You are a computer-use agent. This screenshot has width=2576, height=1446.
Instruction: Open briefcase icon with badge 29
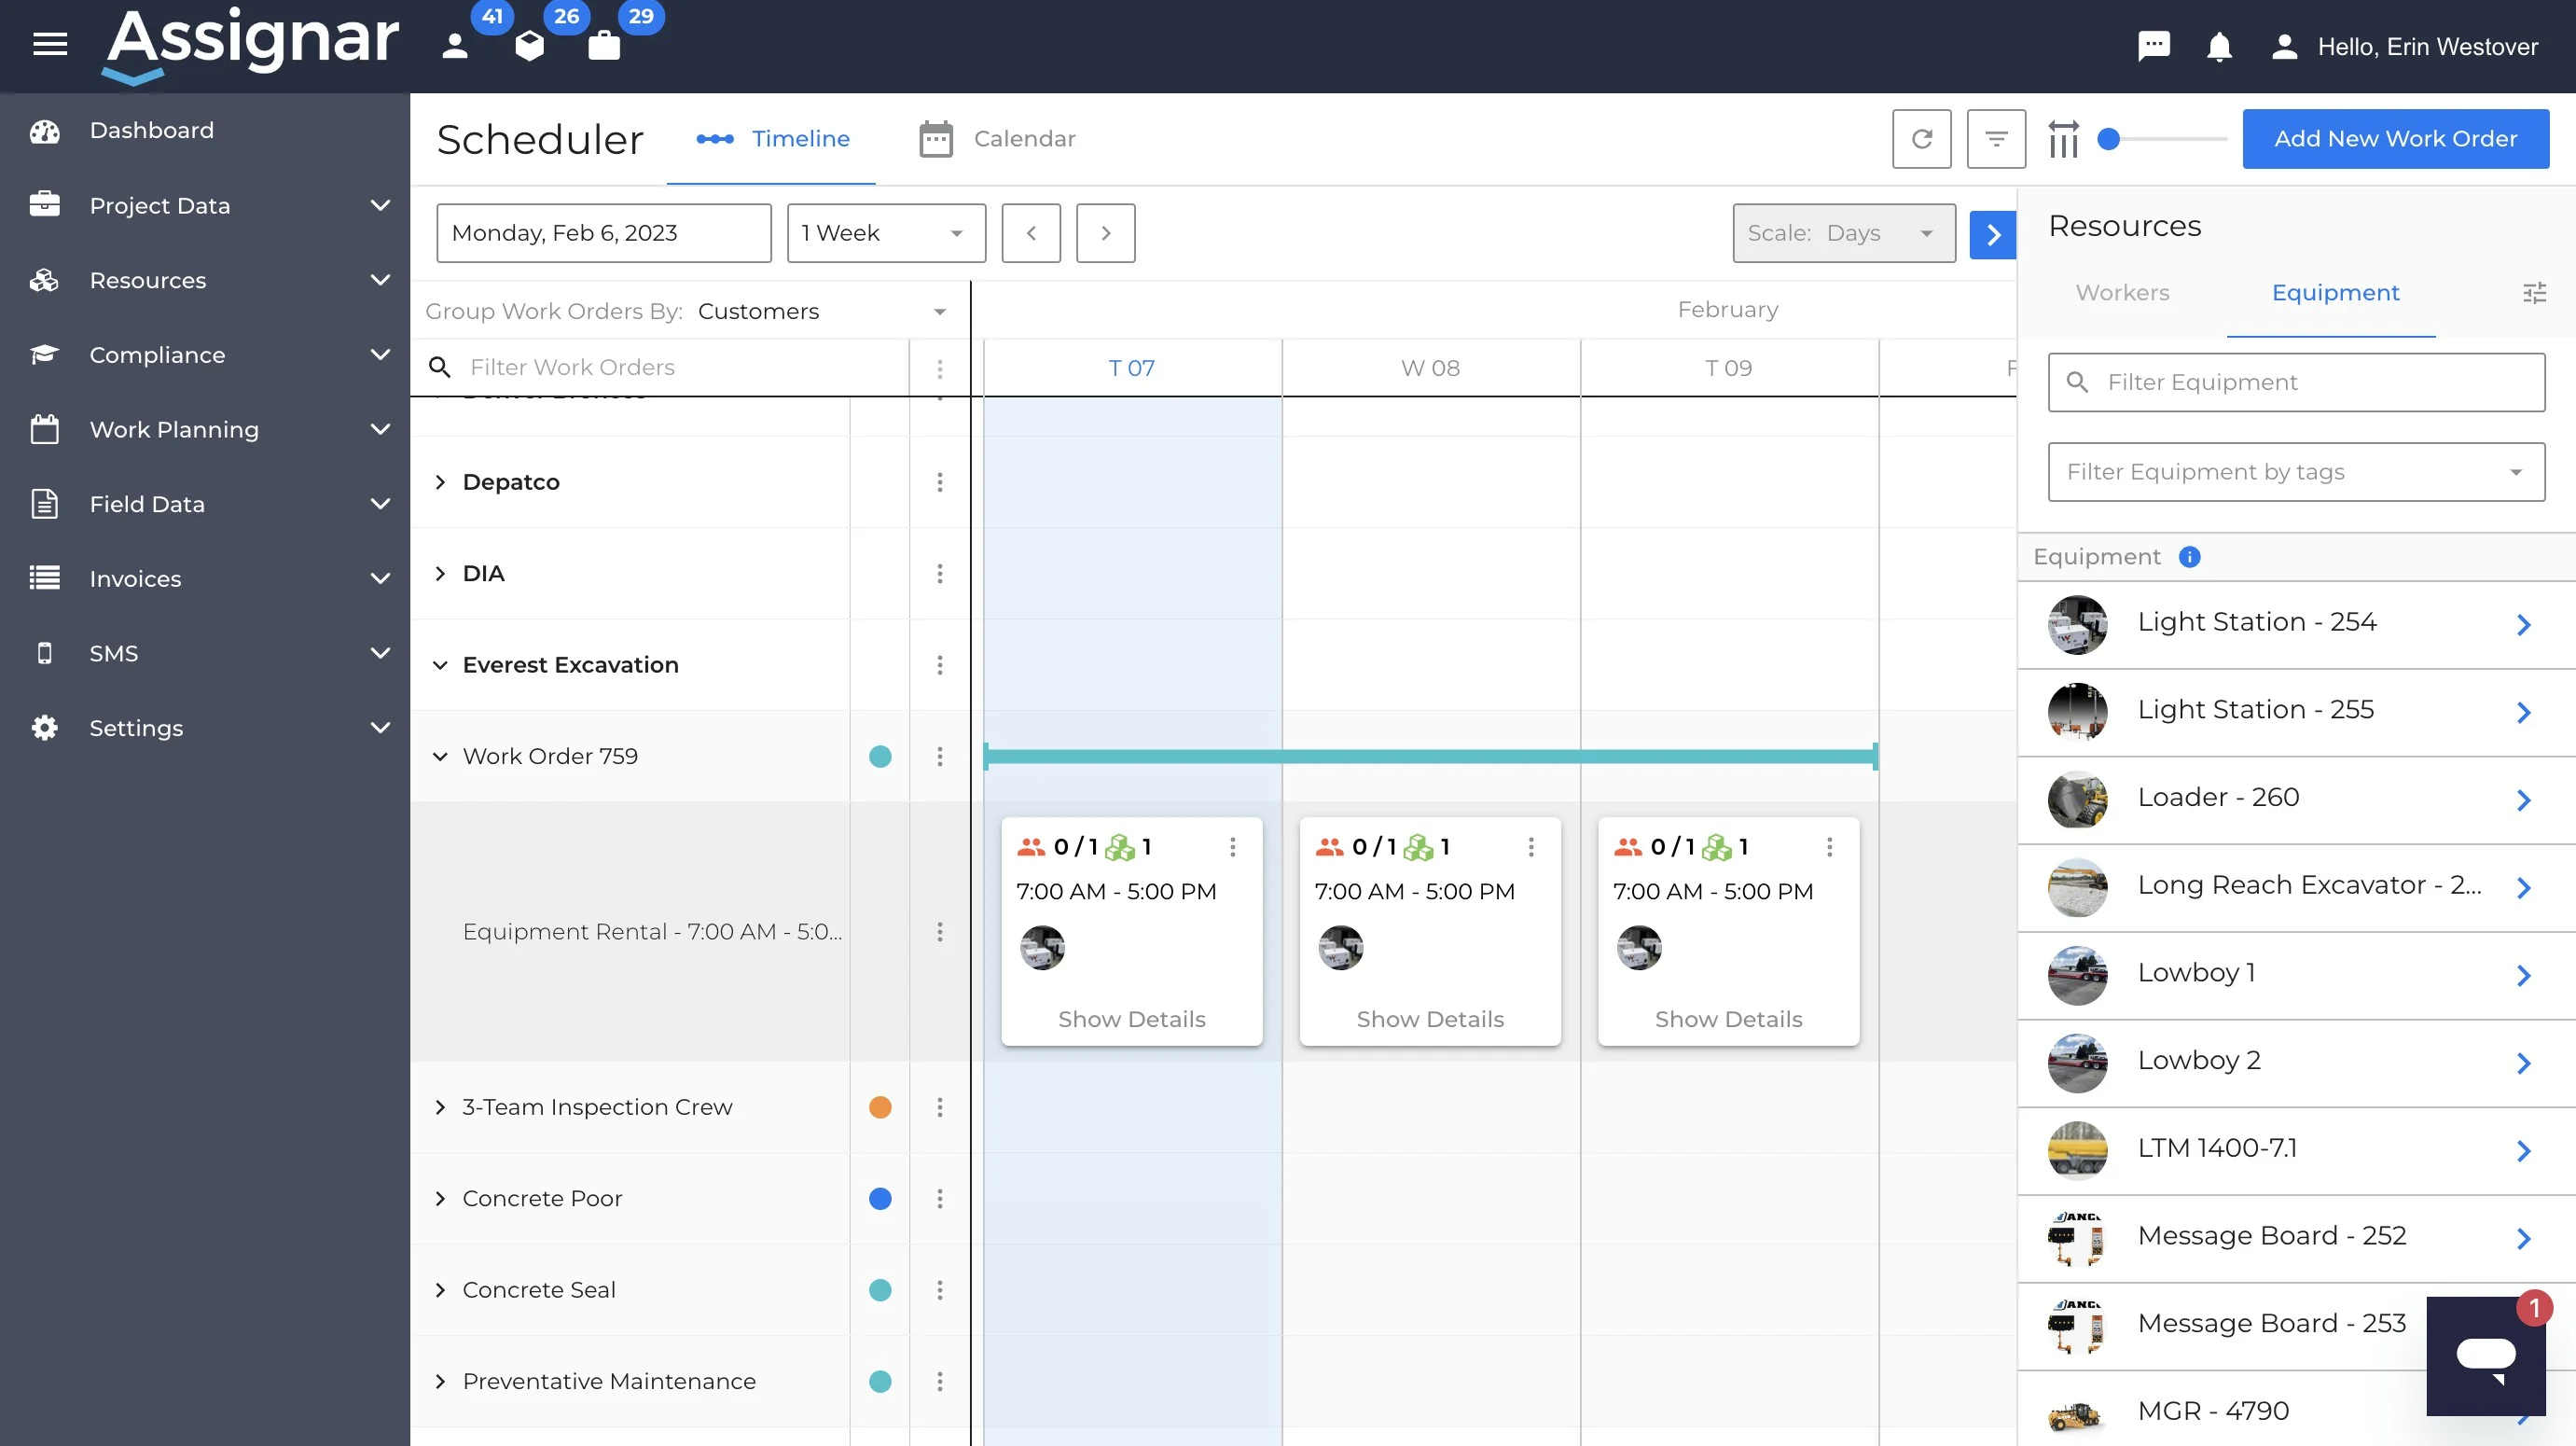(604, 45)
